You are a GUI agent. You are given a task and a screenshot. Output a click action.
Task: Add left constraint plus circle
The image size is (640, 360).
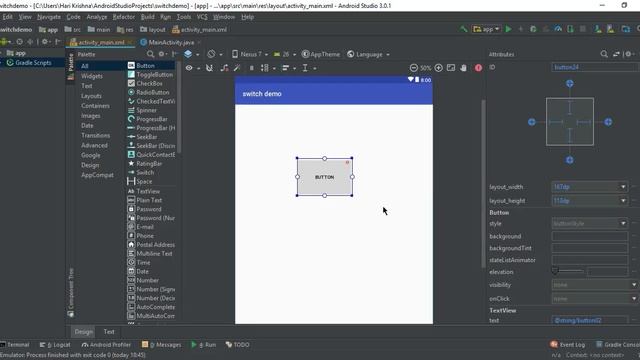click(531, 122)
